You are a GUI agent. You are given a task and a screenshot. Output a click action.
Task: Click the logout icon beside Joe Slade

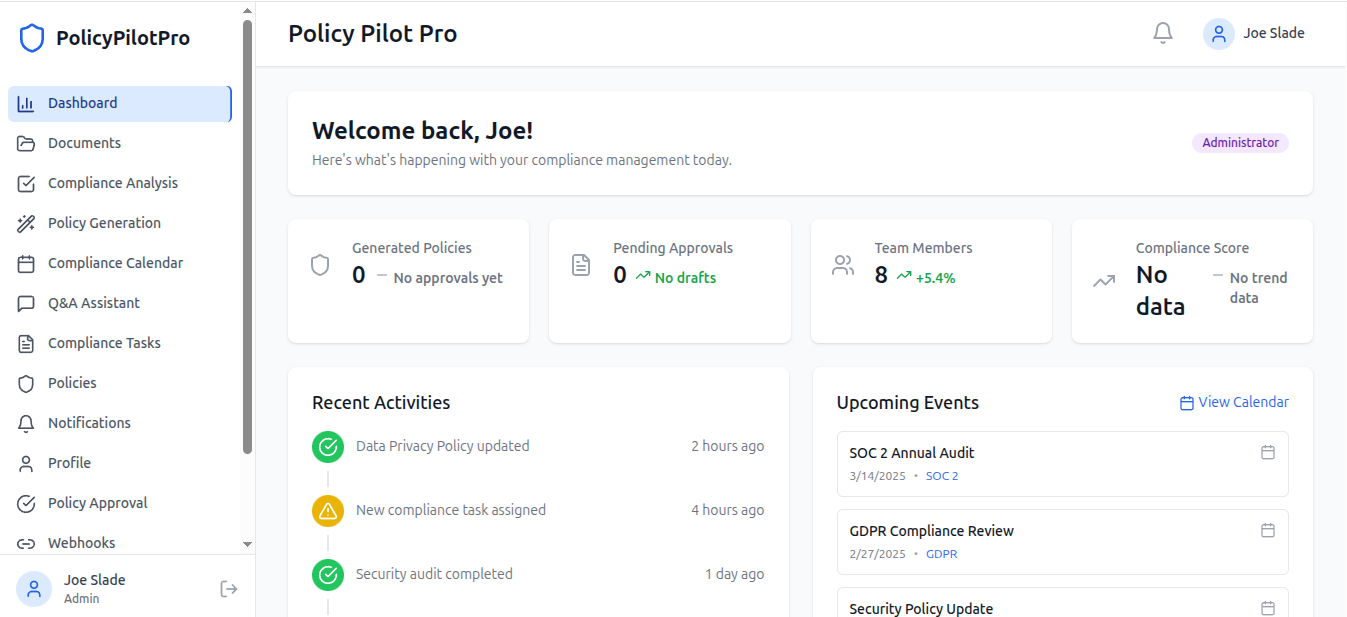point(228,589)
